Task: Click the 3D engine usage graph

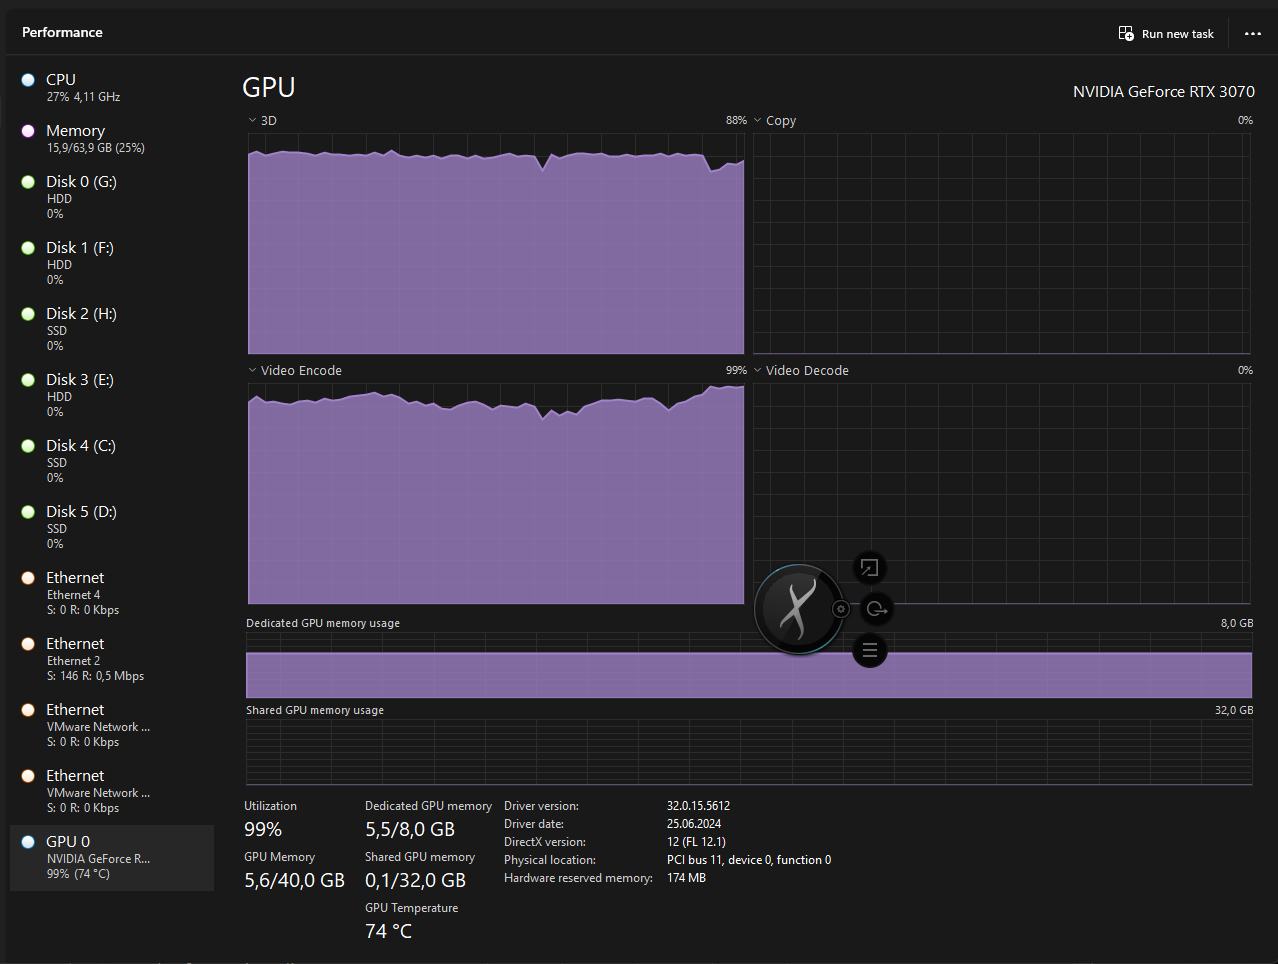Action: coord(496,243)
